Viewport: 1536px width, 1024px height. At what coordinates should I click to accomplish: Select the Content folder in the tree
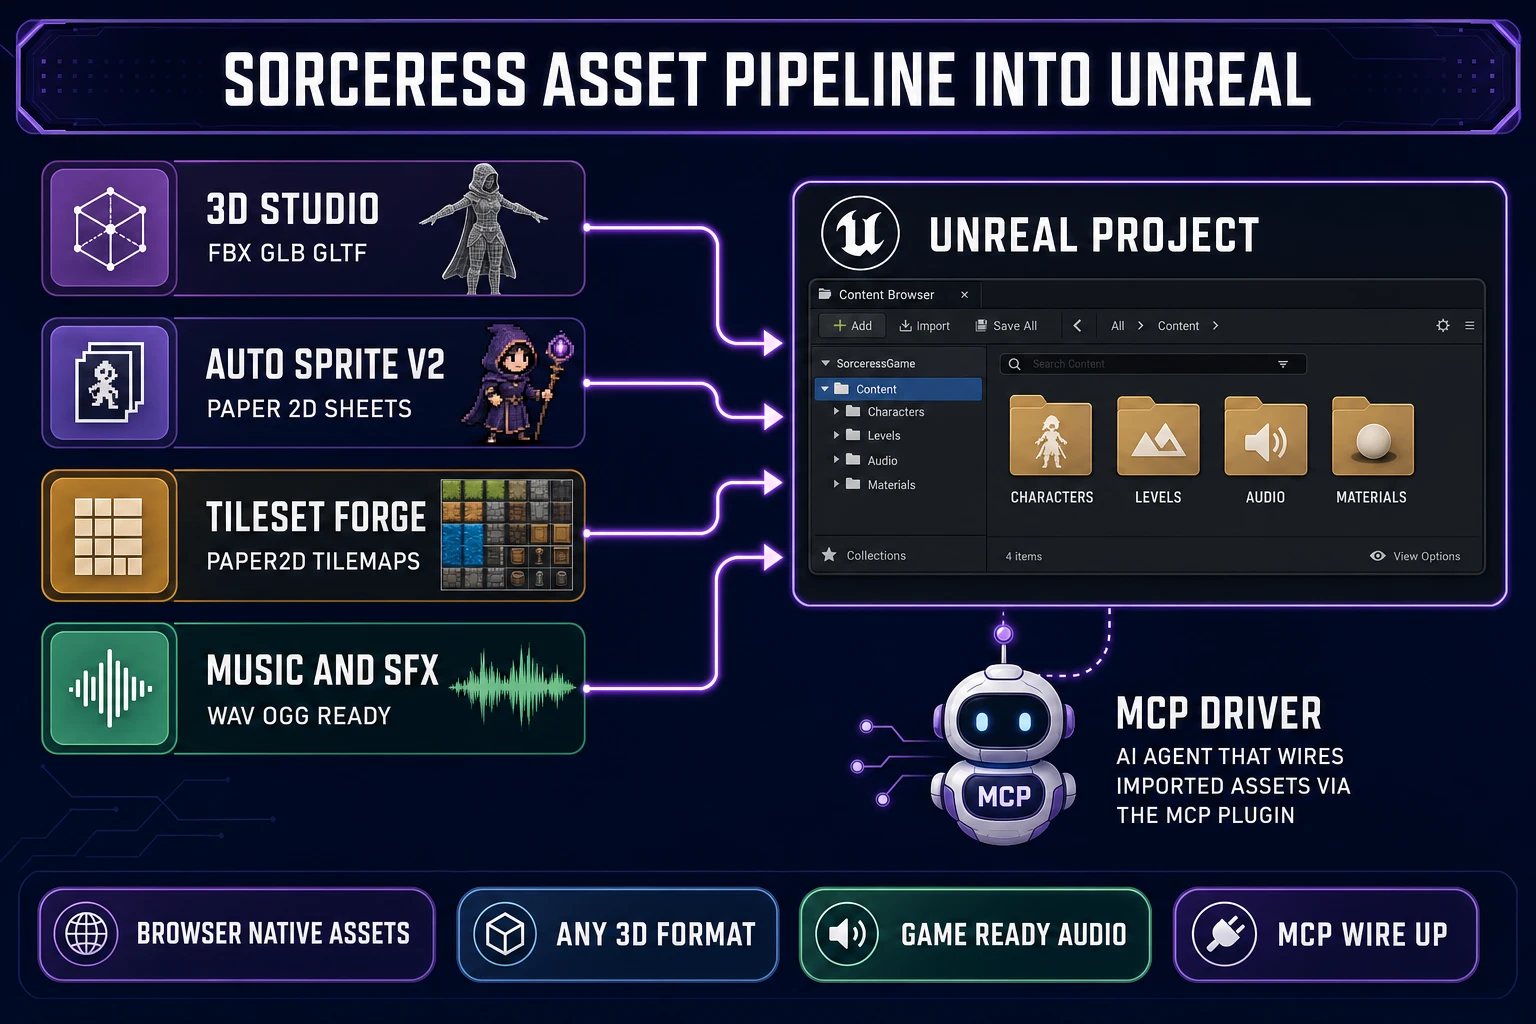pyautogui.click(x=898, y=389)
